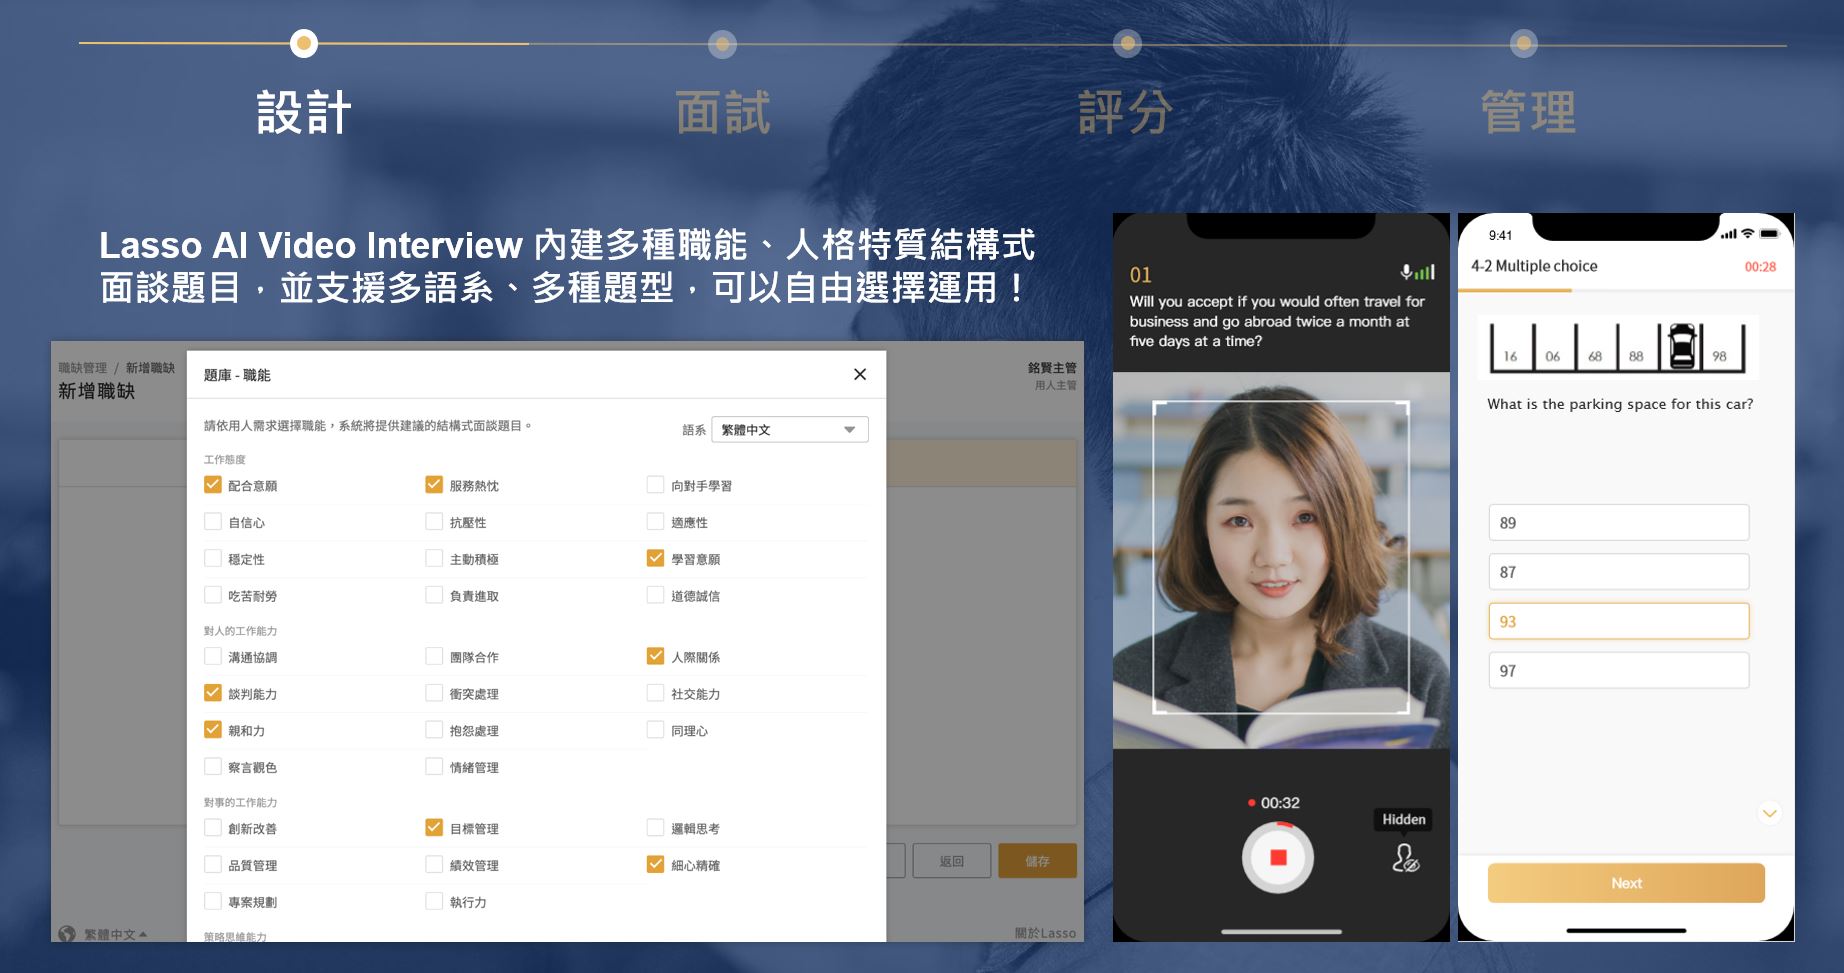Go to the 面試 step
The width and height of the screenshot is (1844, 973).
[x=723, y=112]
